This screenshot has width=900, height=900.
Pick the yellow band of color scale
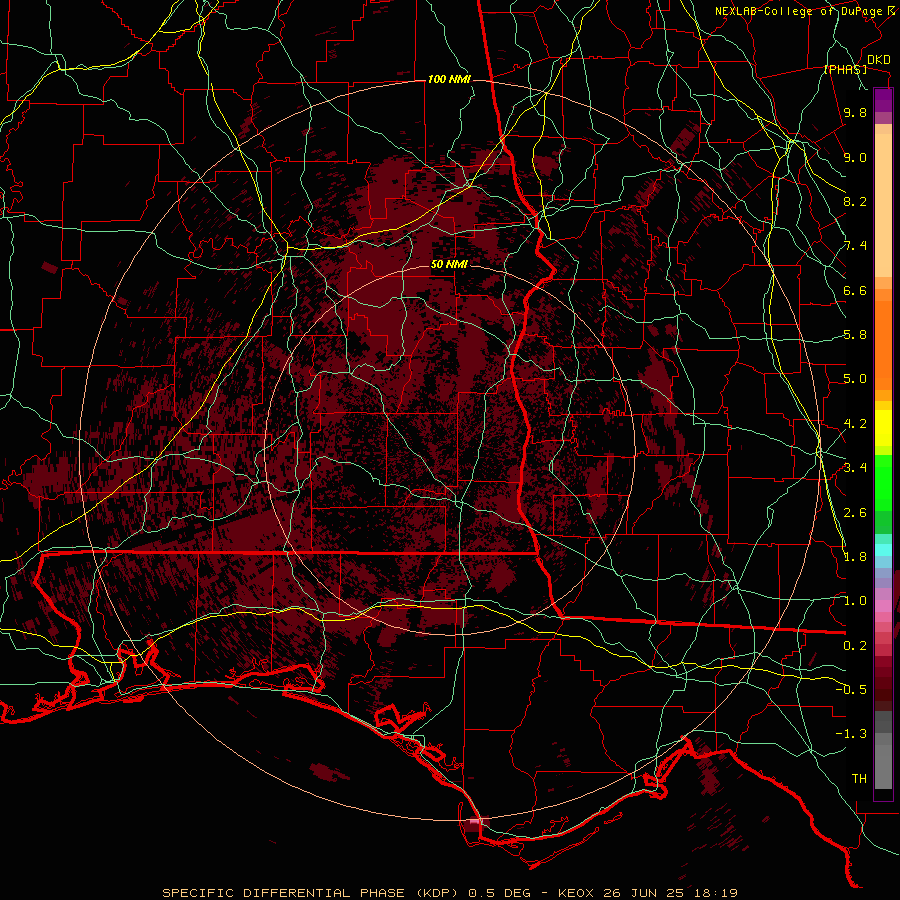(883, 428)
